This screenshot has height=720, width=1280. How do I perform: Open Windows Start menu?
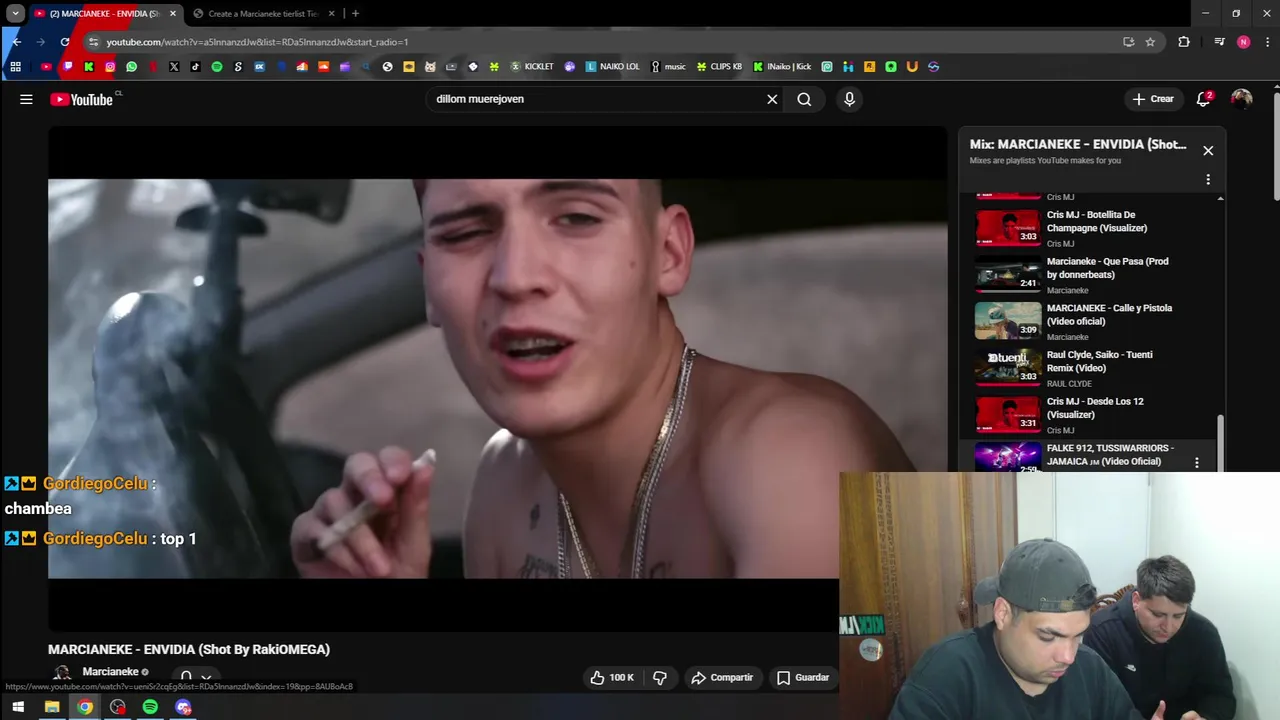18,707
